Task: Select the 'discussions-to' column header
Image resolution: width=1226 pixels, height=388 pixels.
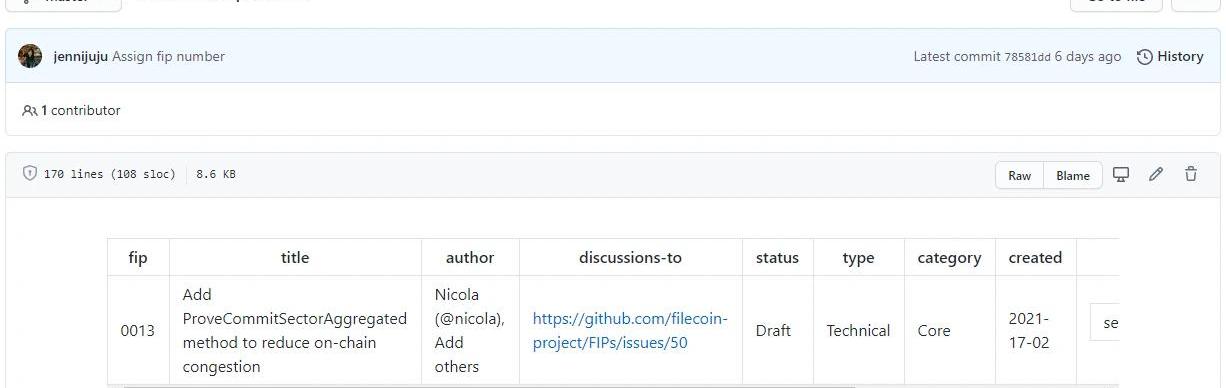Action: (x=630, y=257)
